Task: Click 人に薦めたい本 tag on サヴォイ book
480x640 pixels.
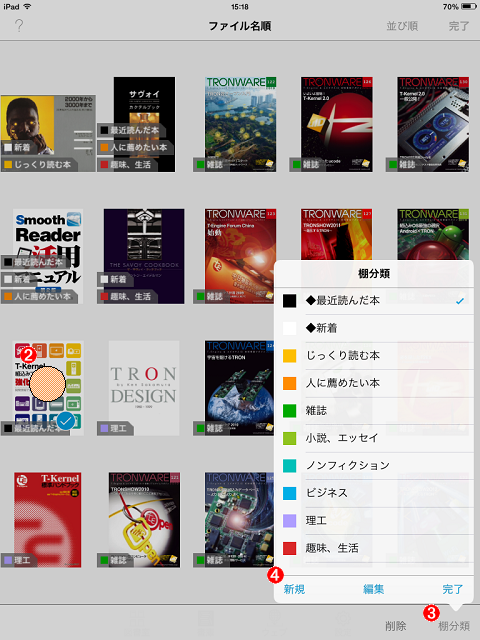Action: [135, 147]
